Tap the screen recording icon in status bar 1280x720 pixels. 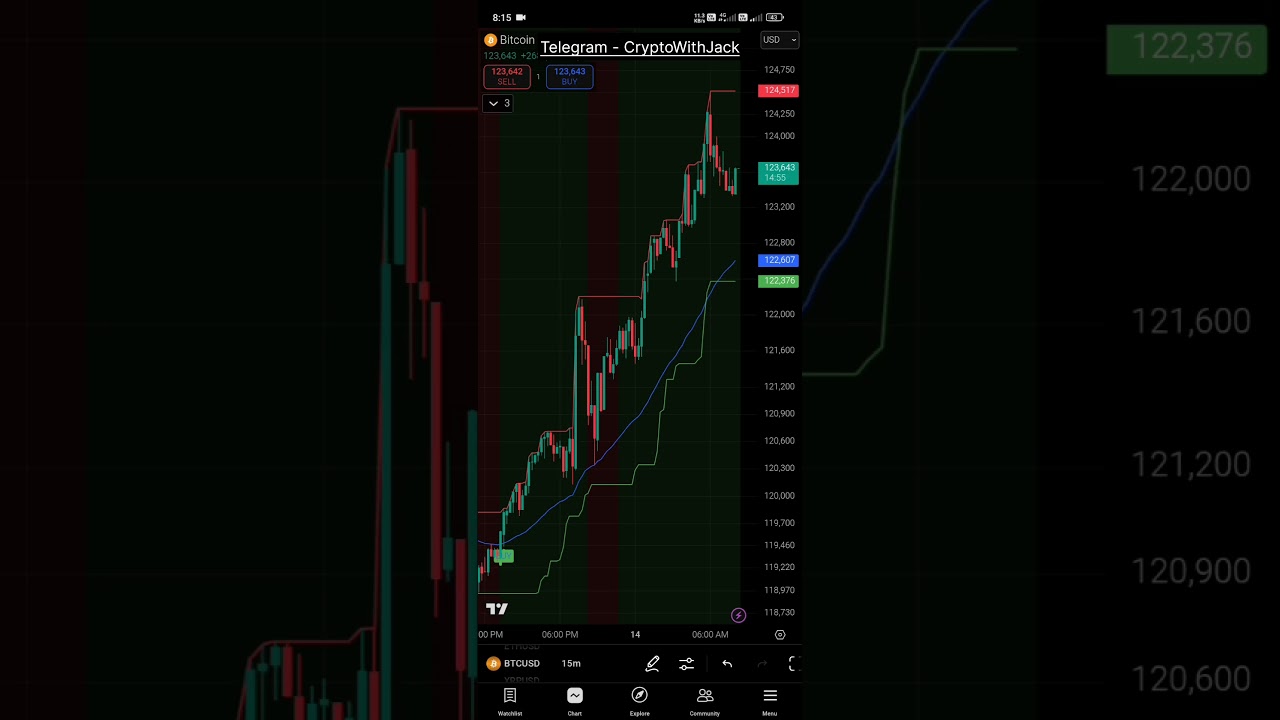(521, 17)
